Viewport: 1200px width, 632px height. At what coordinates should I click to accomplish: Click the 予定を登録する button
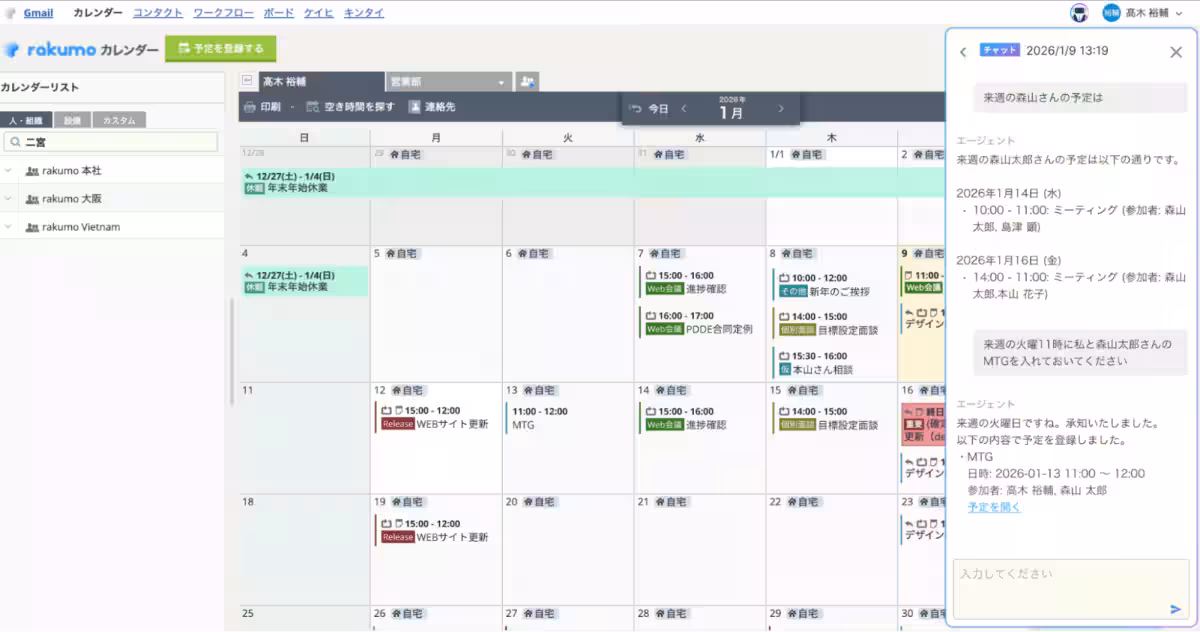(220, 48)
